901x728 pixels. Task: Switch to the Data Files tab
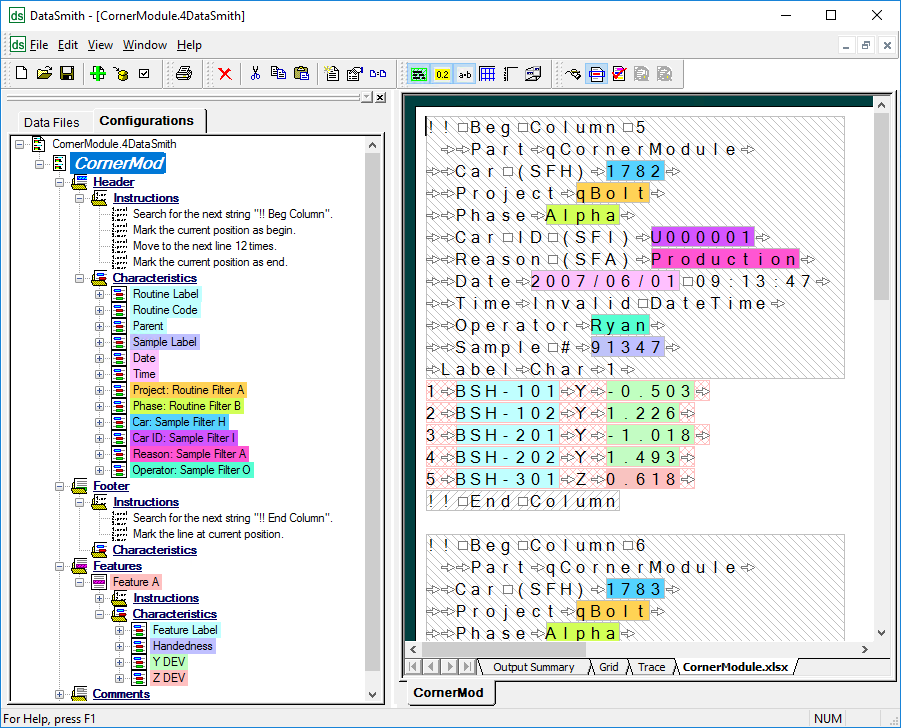click(x=51, y=122)
